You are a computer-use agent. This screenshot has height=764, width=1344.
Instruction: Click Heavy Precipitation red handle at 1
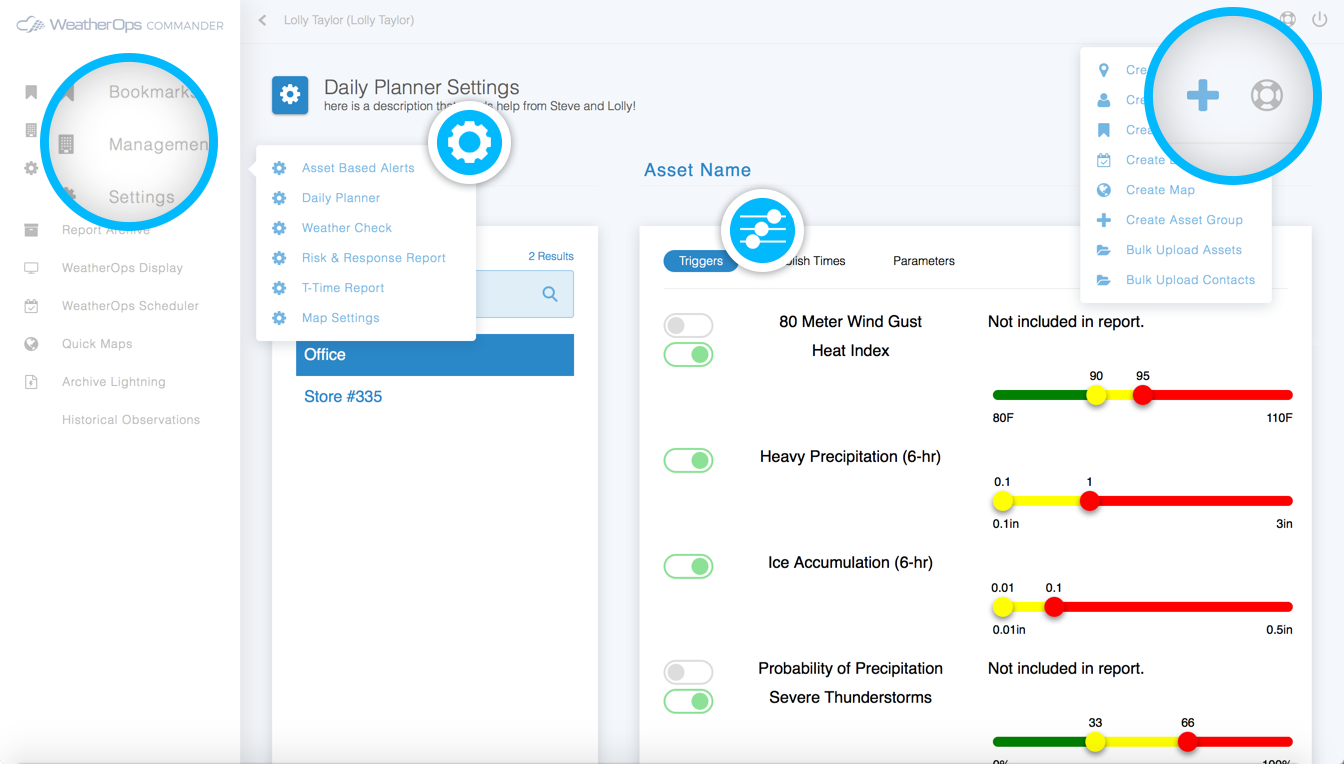[1090, 501]
